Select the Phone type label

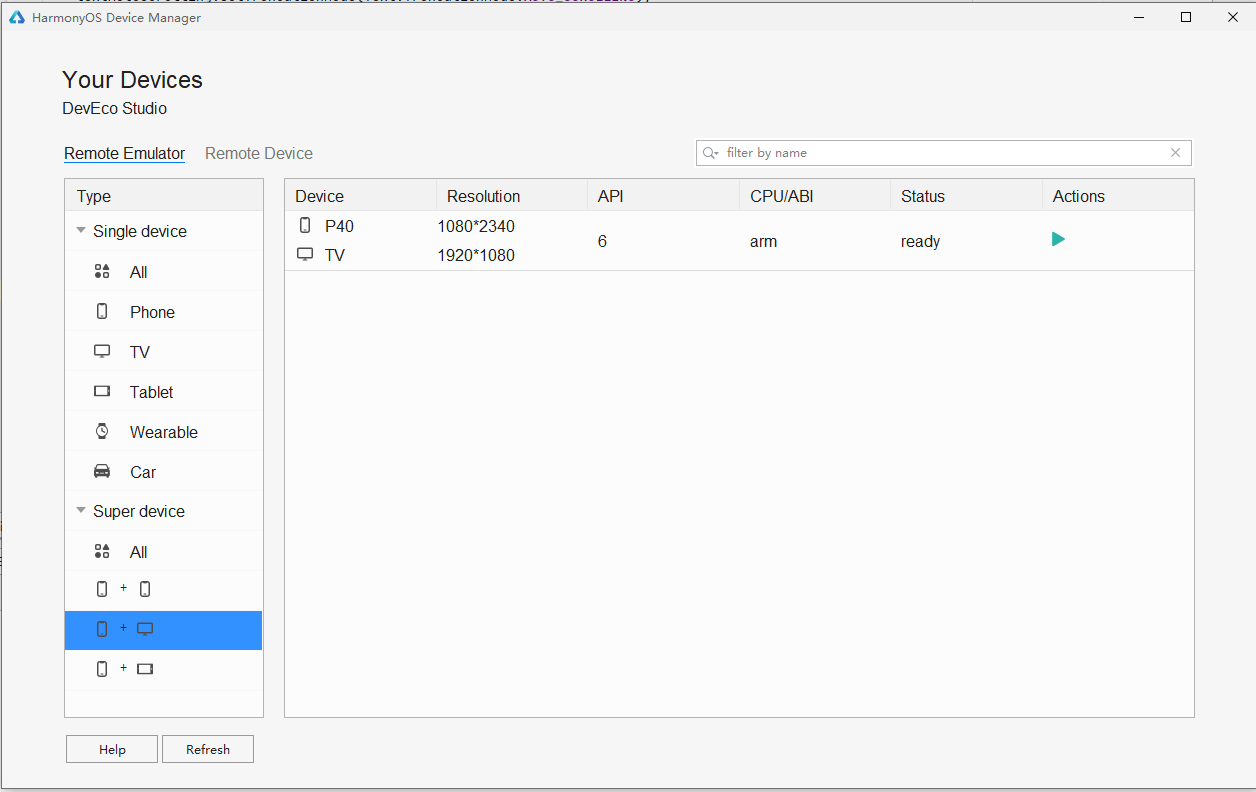click(x=152, y=312)
